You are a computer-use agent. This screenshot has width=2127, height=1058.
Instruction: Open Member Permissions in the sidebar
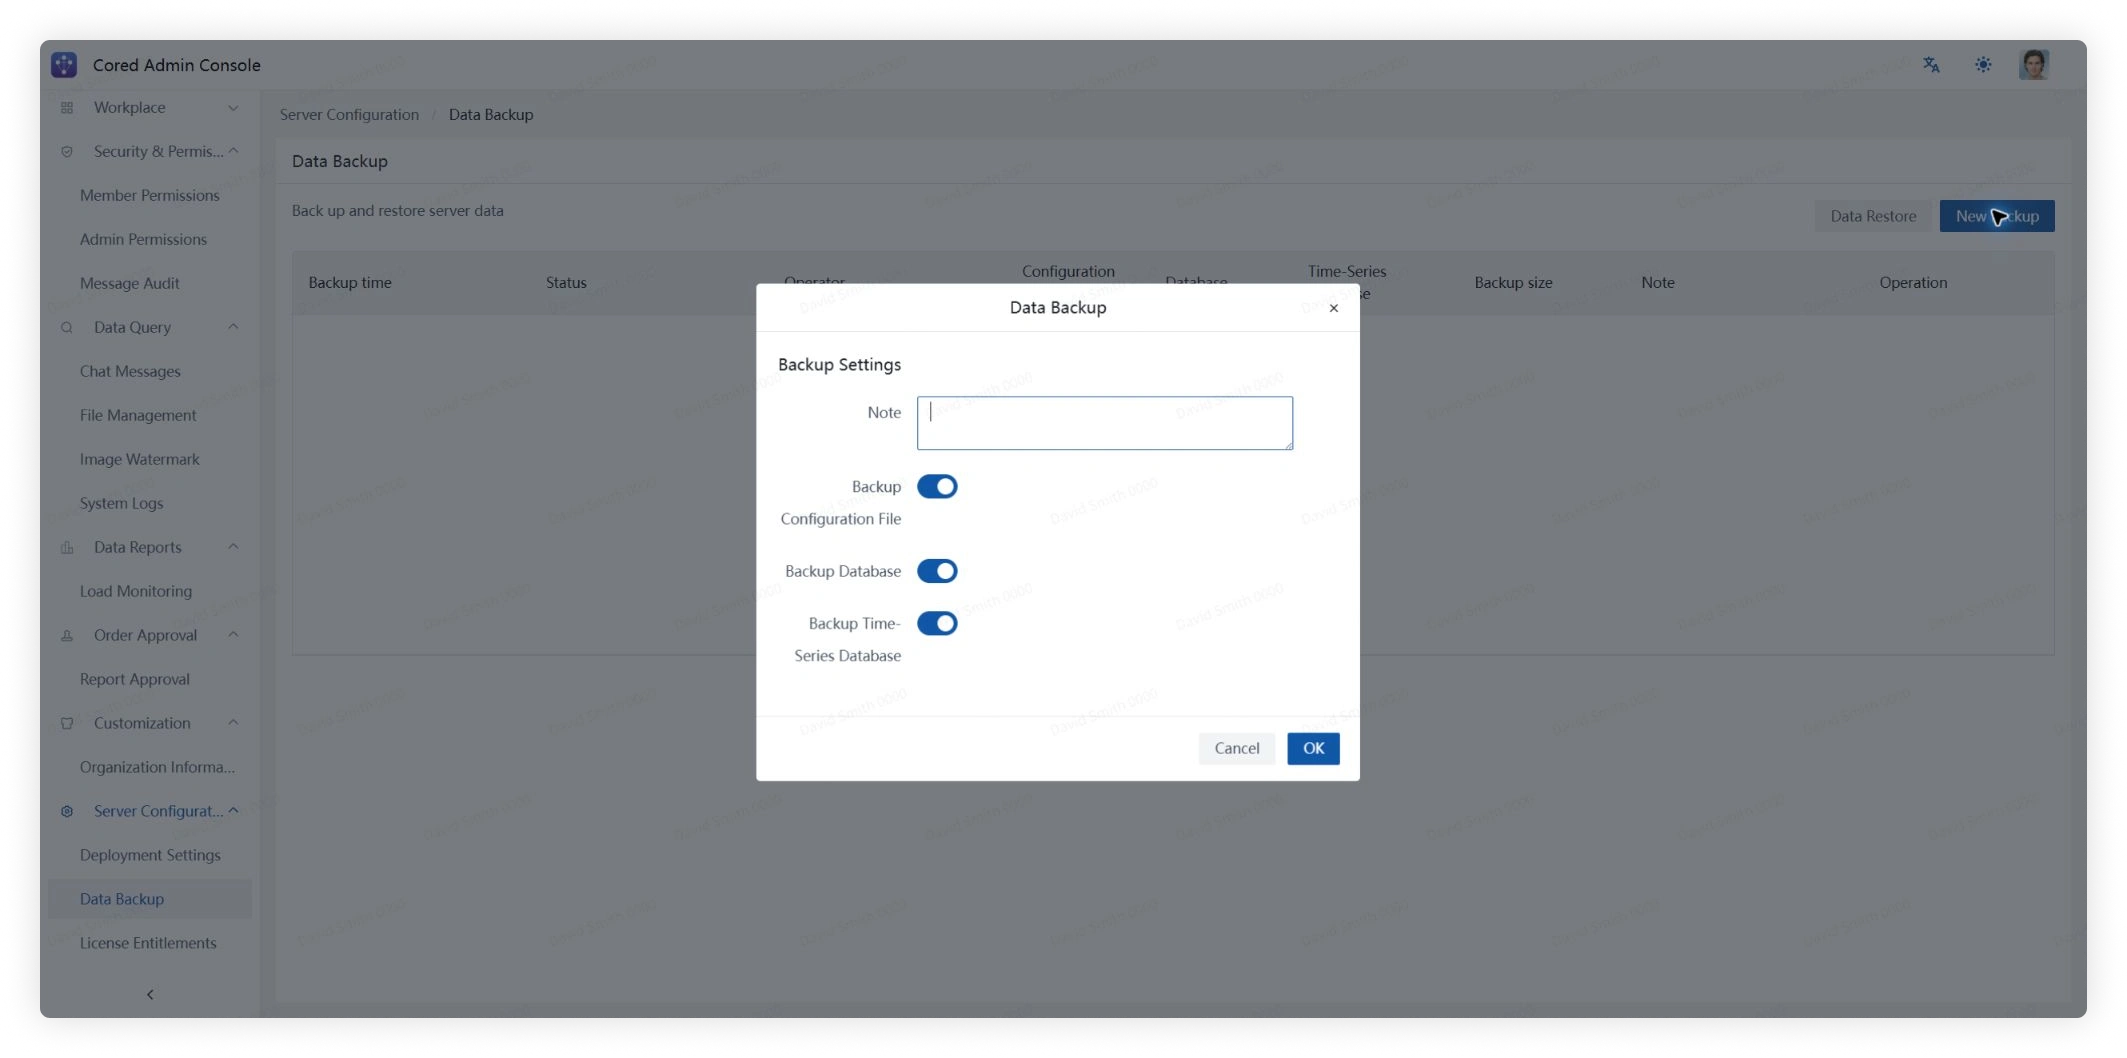[150, 196]
